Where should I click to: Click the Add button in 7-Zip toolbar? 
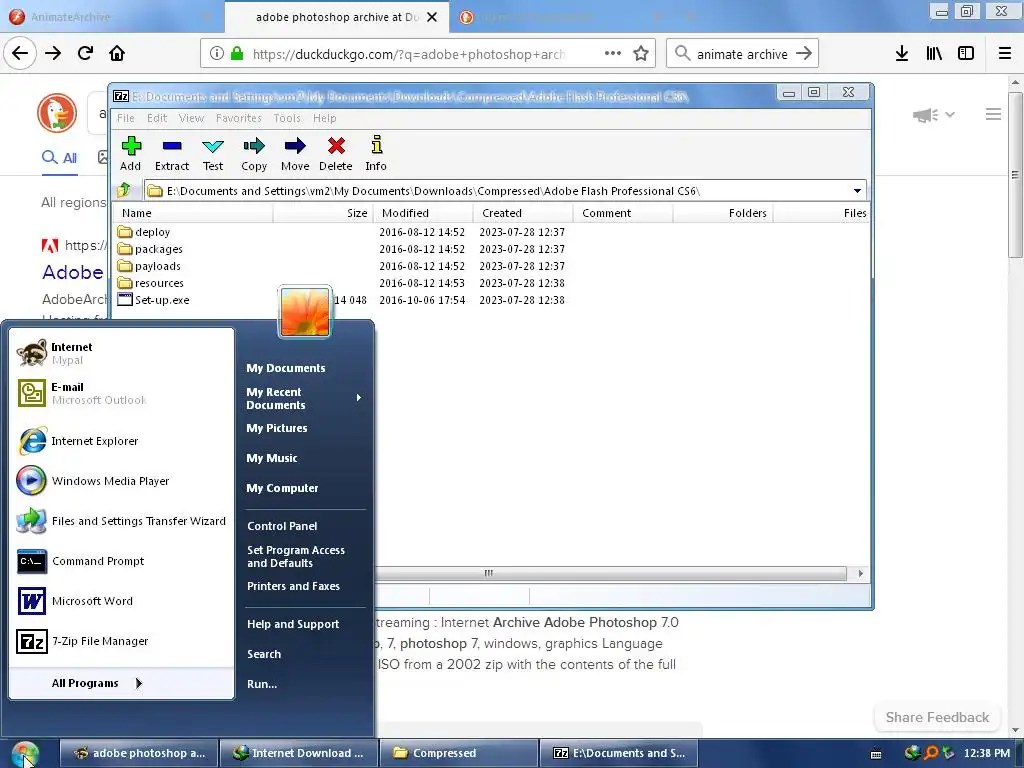pyautogui.click(x=131, y=153)
